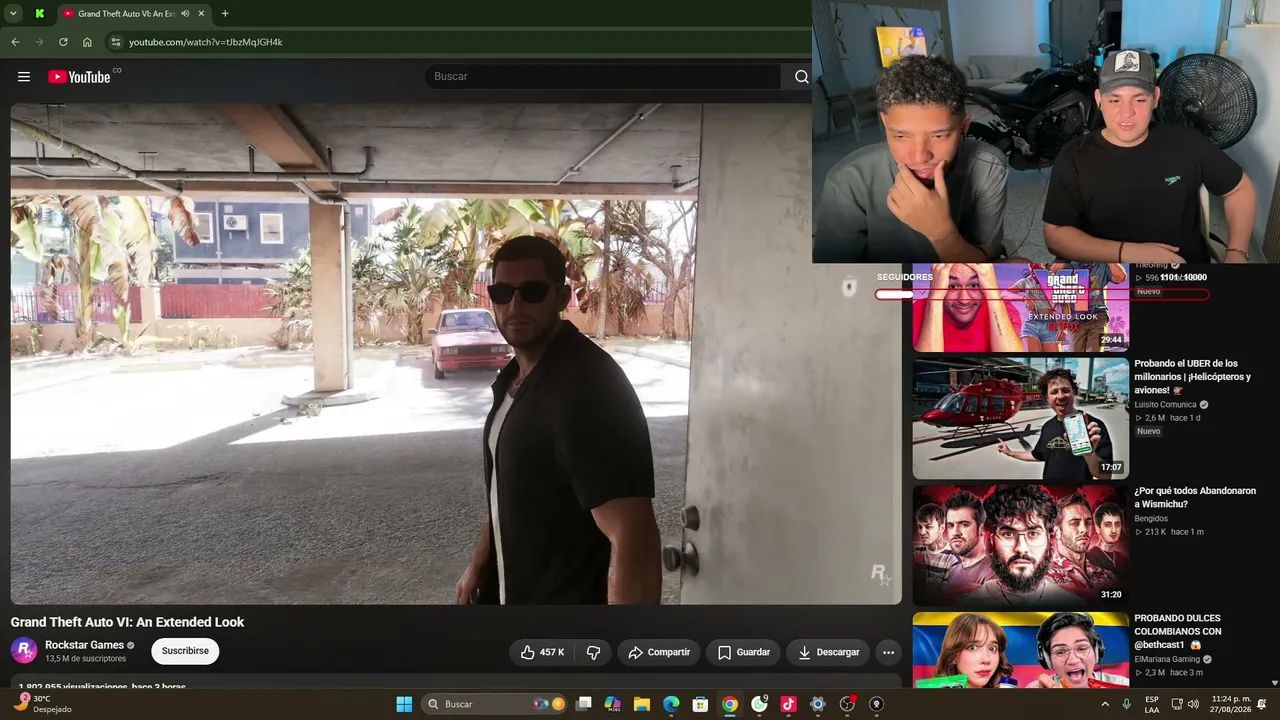Open Task View from the taskbar
1280x720 pixels.
[584, 704]
